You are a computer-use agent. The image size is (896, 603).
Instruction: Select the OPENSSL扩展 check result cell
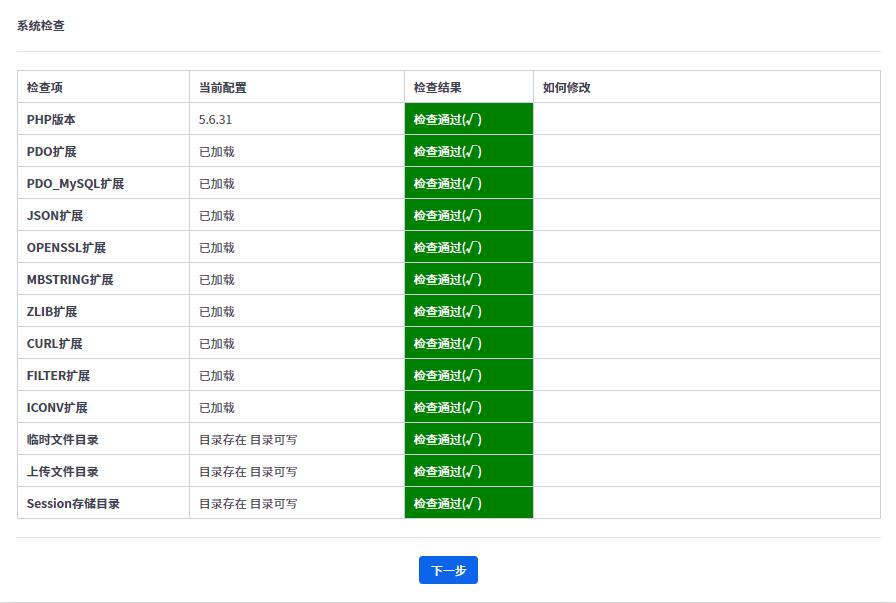[468, 247]
